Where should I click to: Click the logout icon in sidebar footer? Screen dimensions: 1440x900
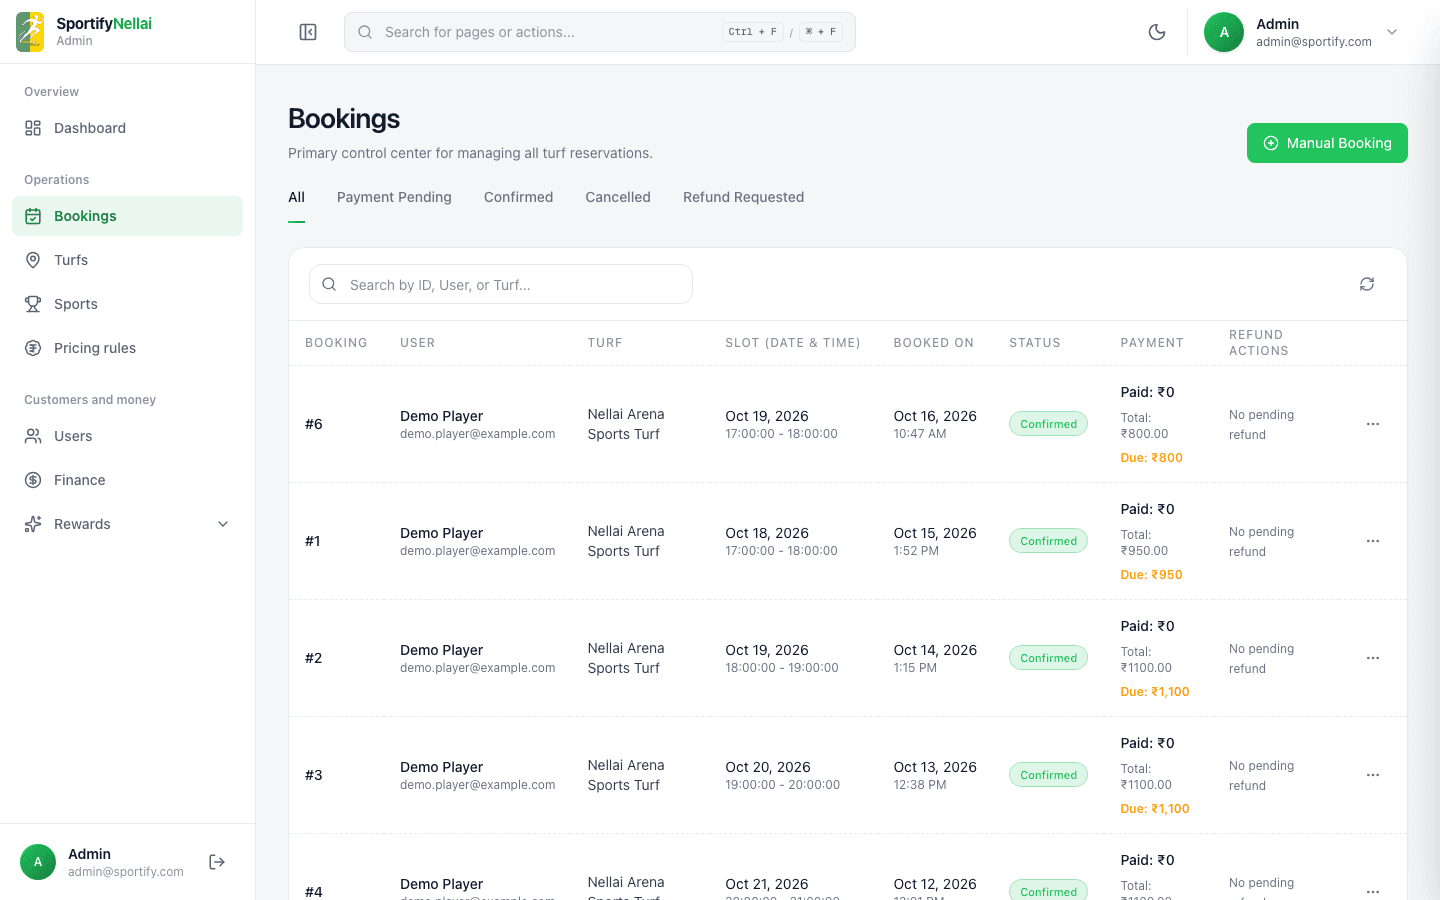click(217, 862)
